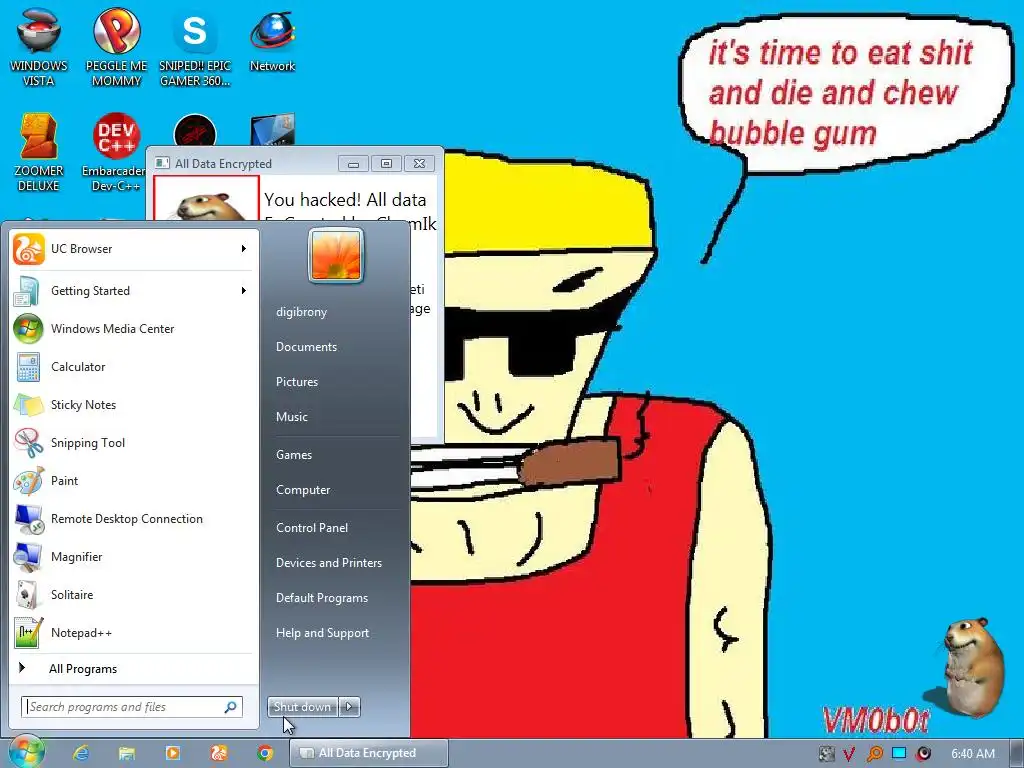The width and height of the screenshot is (1024, 768).
Task: Open Pictures from Start menu
Action: coord(297,382)
